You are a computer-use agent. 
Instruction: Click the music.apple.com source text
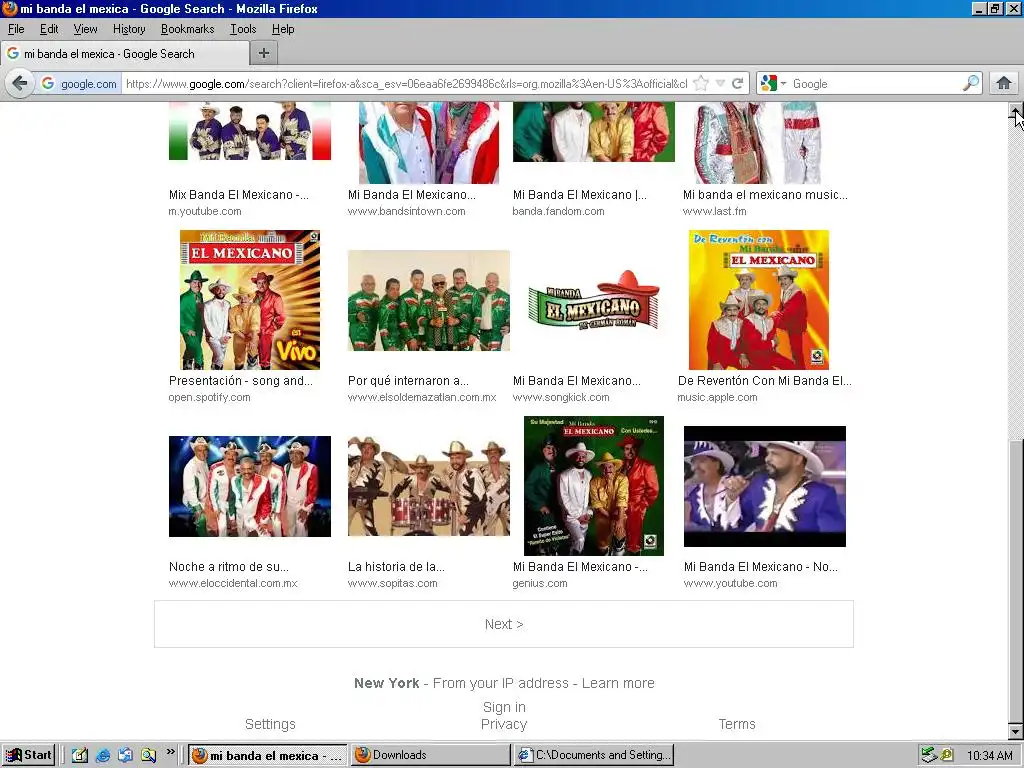(717, 397)
